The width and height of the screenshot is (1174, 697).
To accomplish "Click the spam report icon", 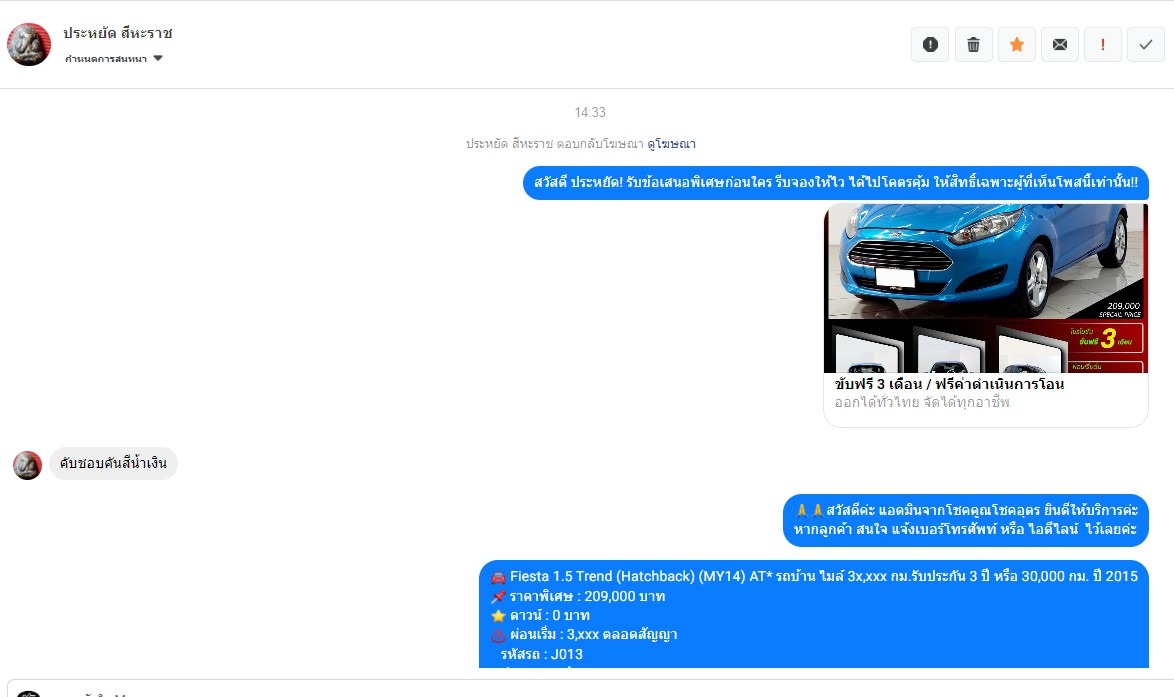I will [x=930, y=45].
